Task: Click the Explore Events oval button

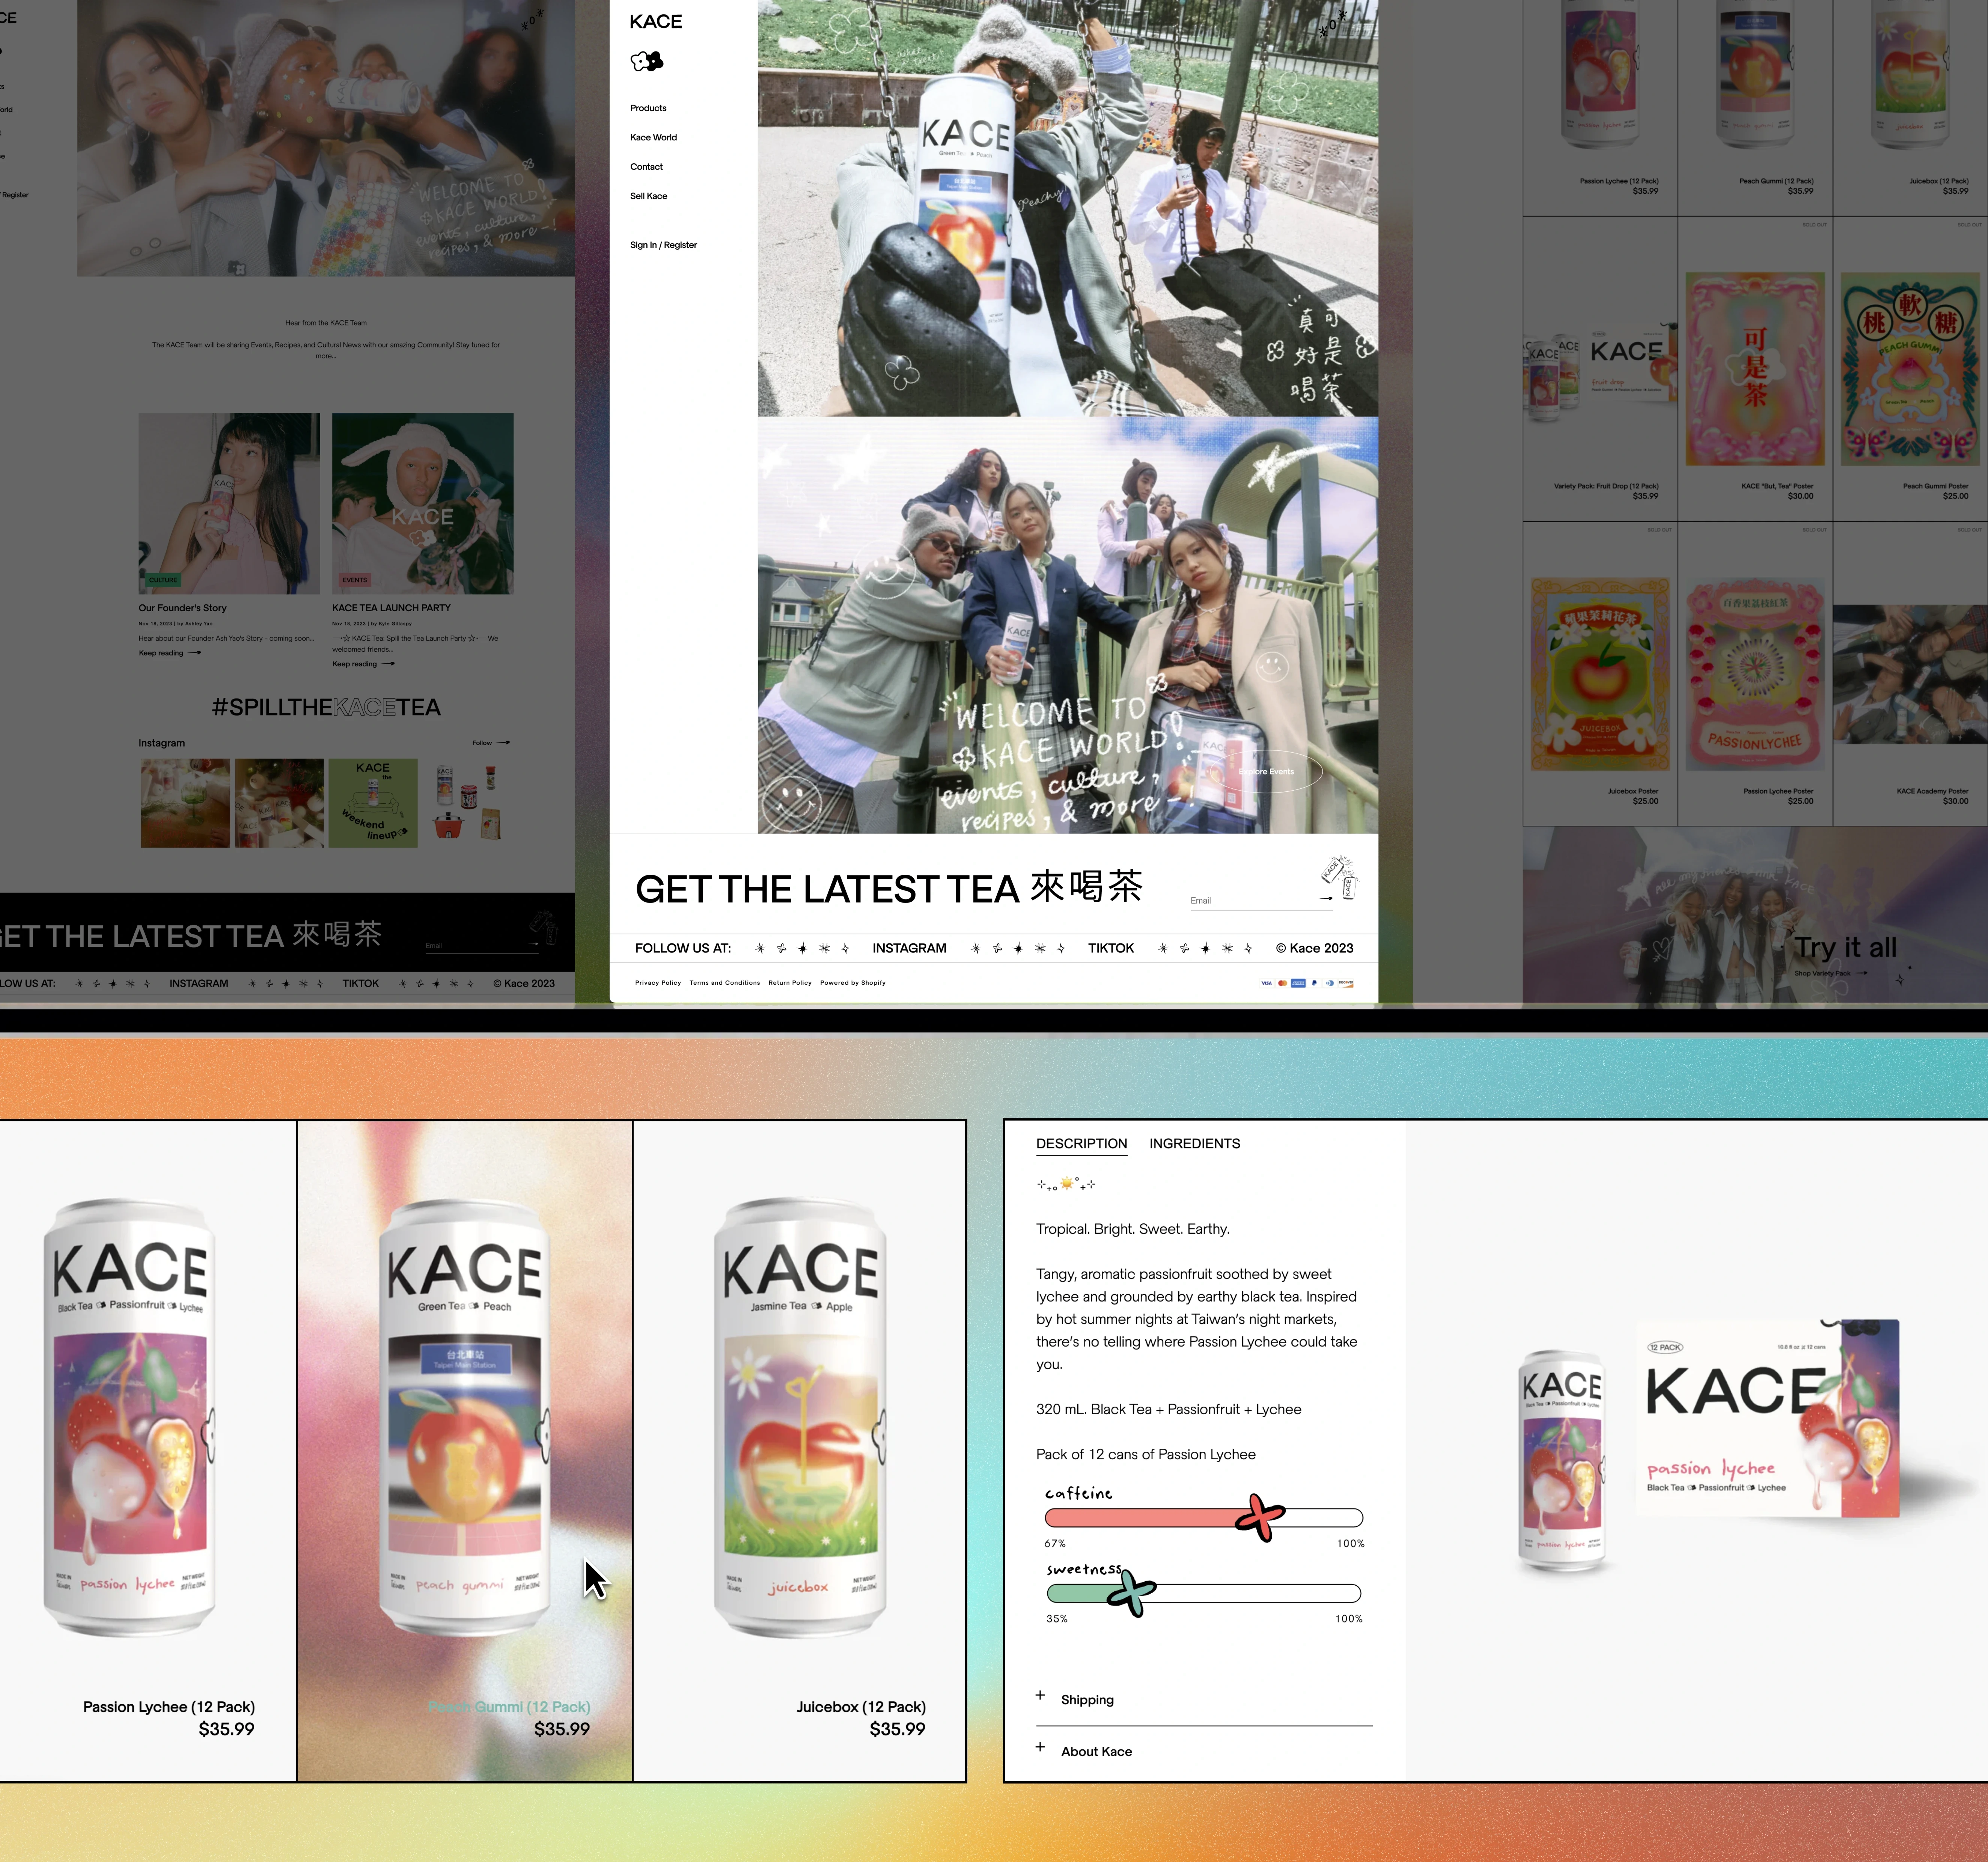Action: pyautogui.click(x=1266, y=771)
